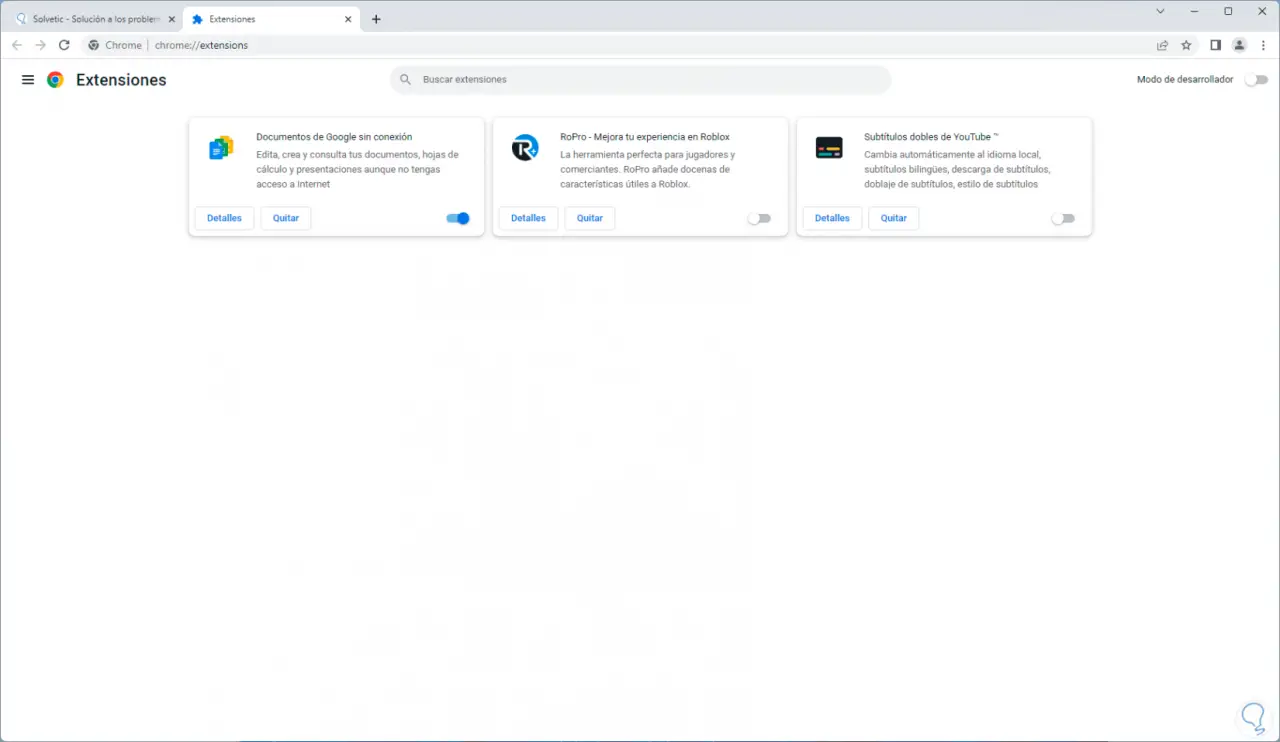Open Detalles for RoPro
1280x742 pixels.
pyautogui.click(x=529, y=218)
